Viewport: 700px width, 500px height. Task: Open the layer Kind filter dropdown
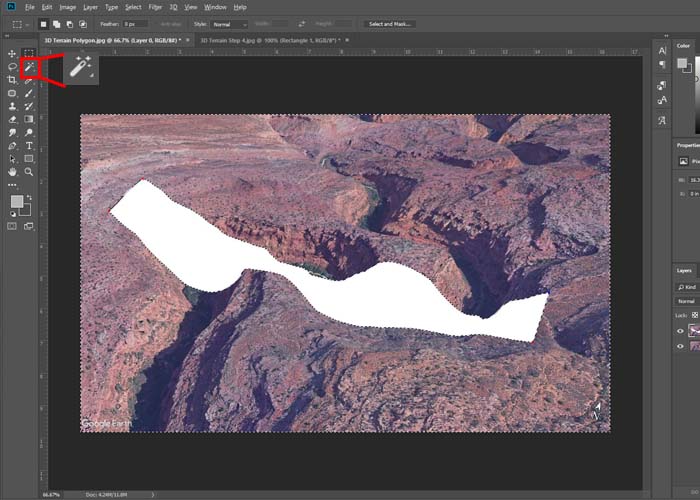pyautogui.click(x=688, y=287)
